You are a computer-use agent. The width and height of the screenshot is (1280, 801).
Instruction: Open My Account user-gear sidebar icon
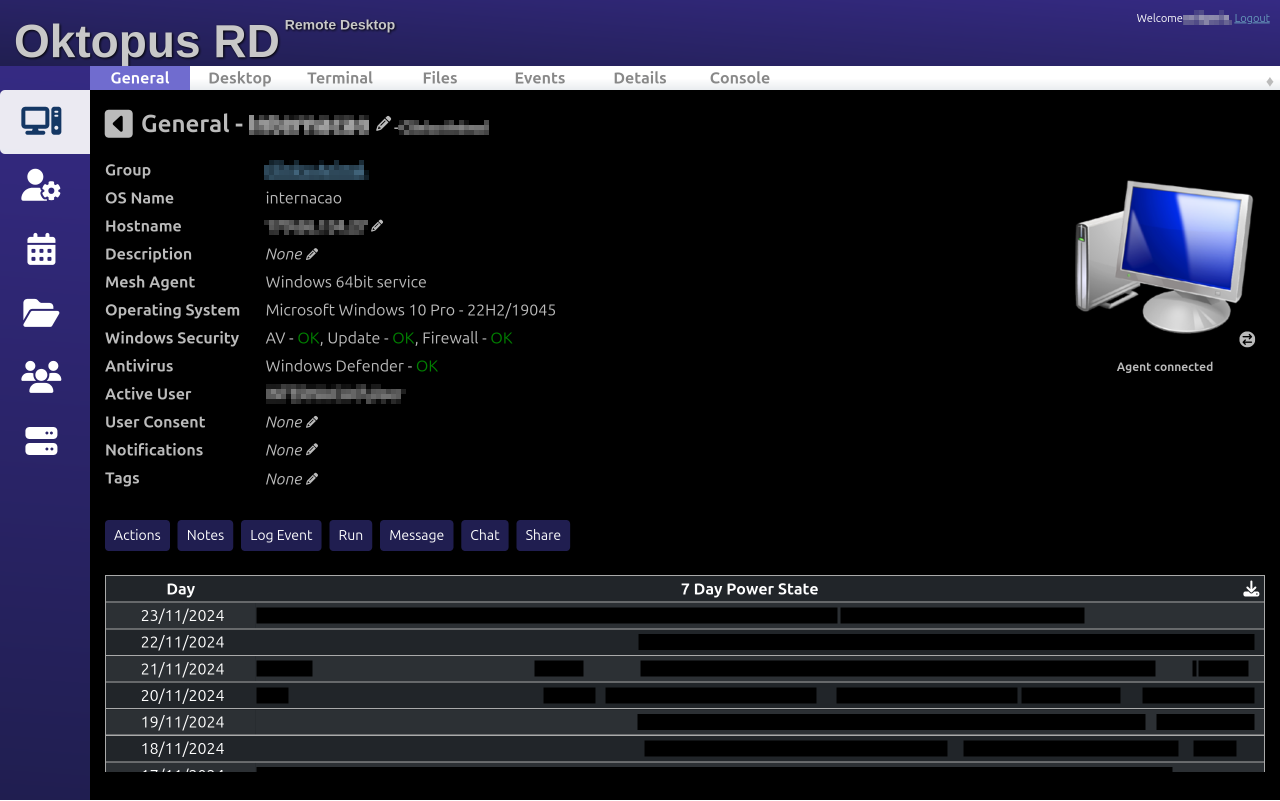[x=42, y=185]
